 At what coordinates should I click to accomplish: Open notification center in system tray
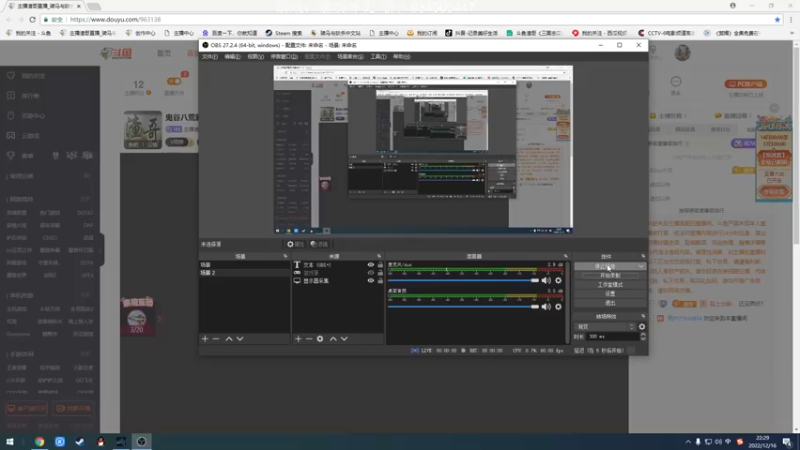point(788,442)
